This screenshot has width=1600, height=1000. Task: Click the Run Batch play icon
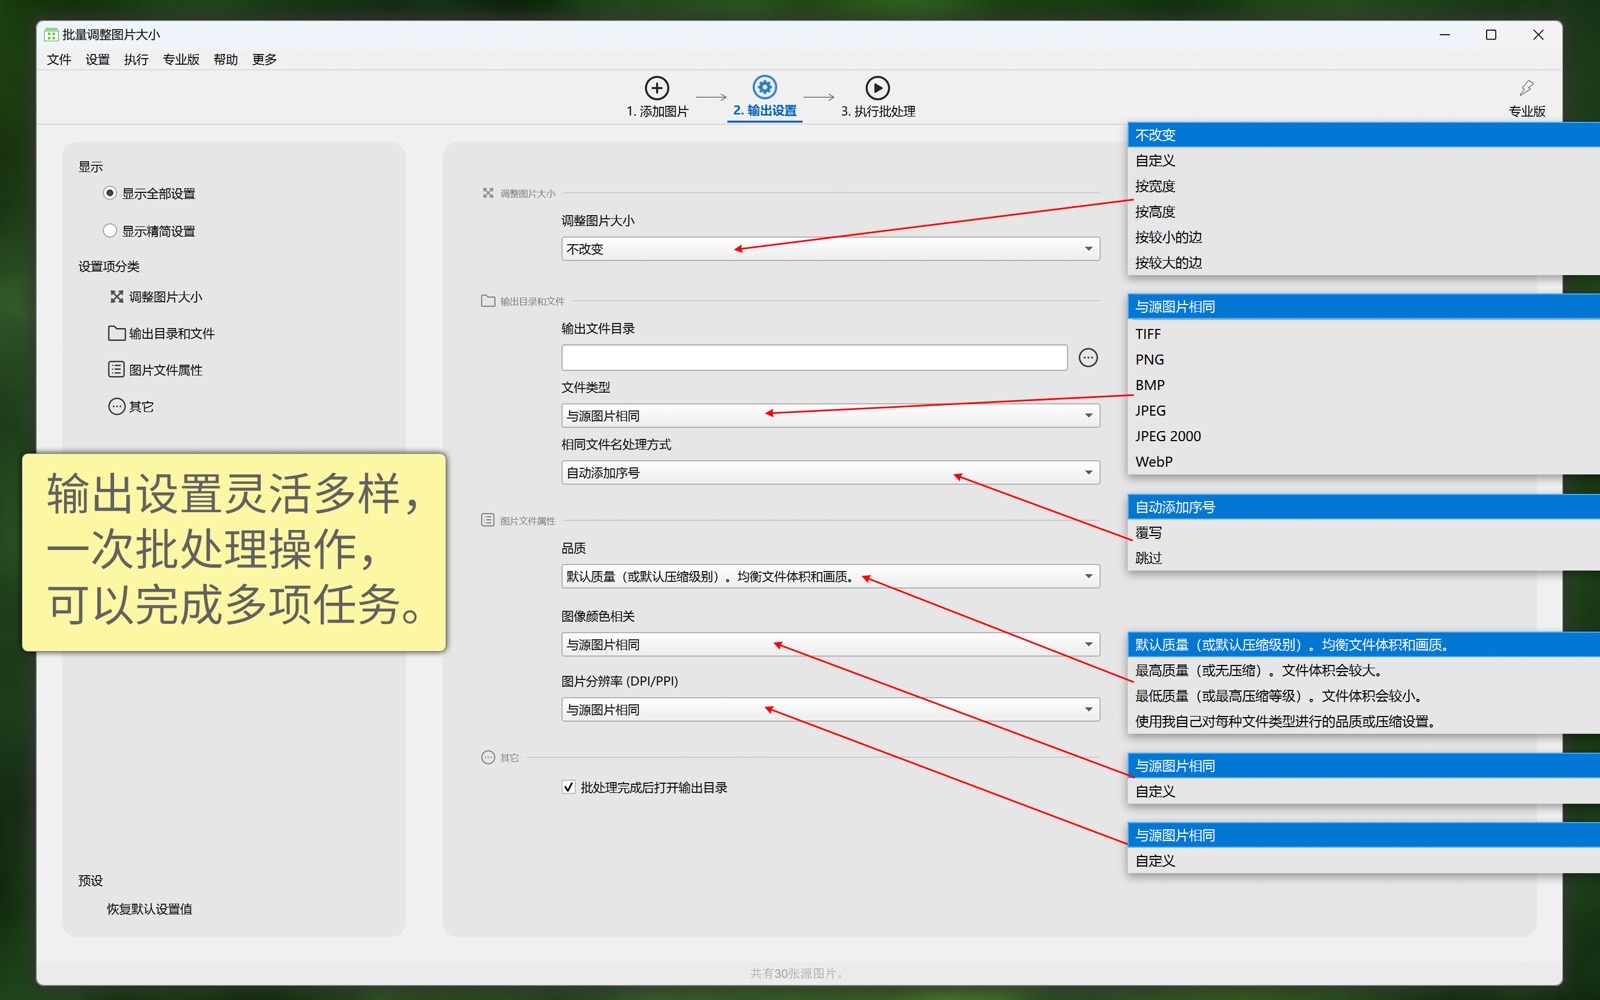(878, 88)
